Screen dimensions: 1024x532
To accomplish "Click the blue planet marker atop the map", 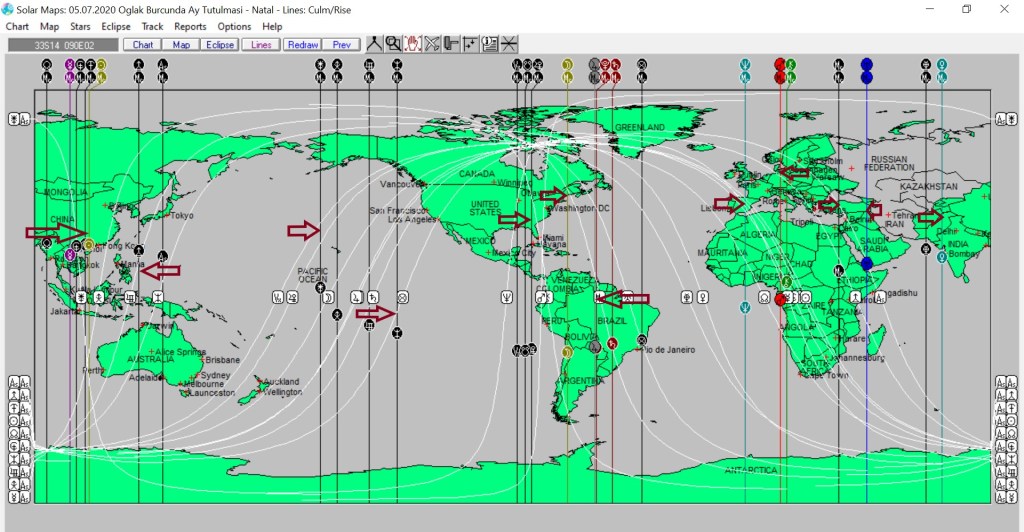I will (x=867, y=64).
